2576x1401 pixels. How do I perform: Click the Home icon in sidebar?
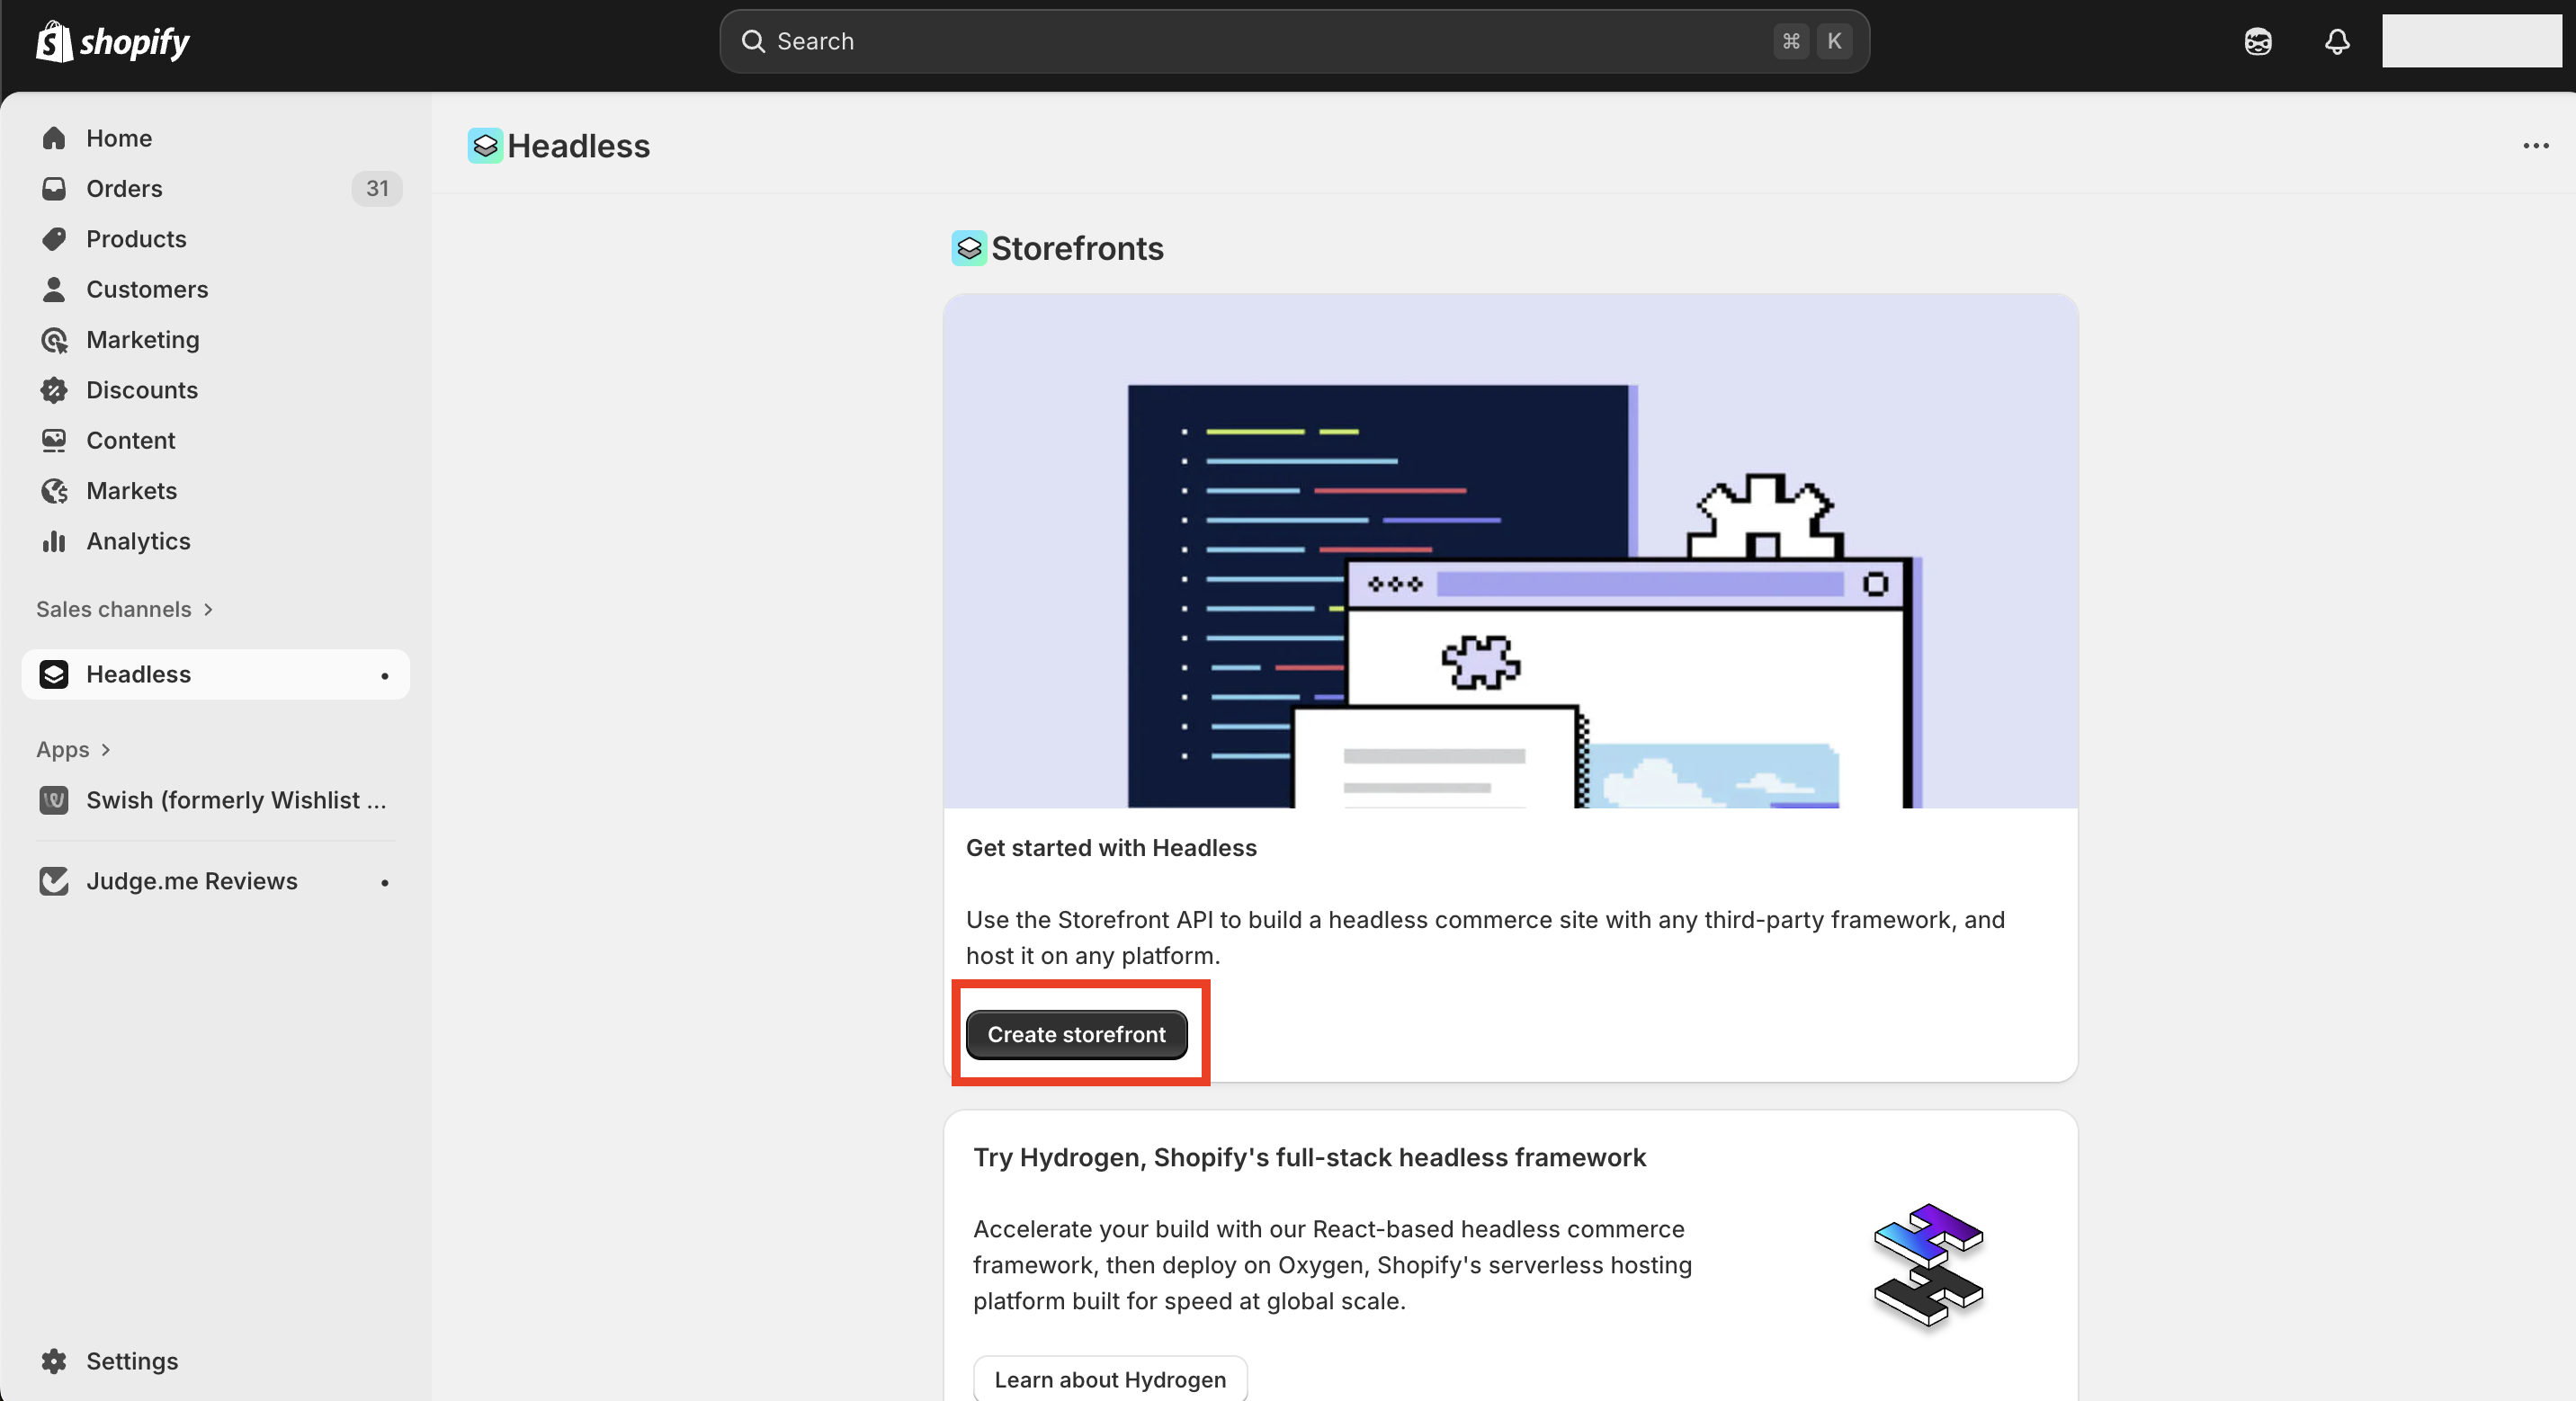pyautogui.click(x=54, y=138)
